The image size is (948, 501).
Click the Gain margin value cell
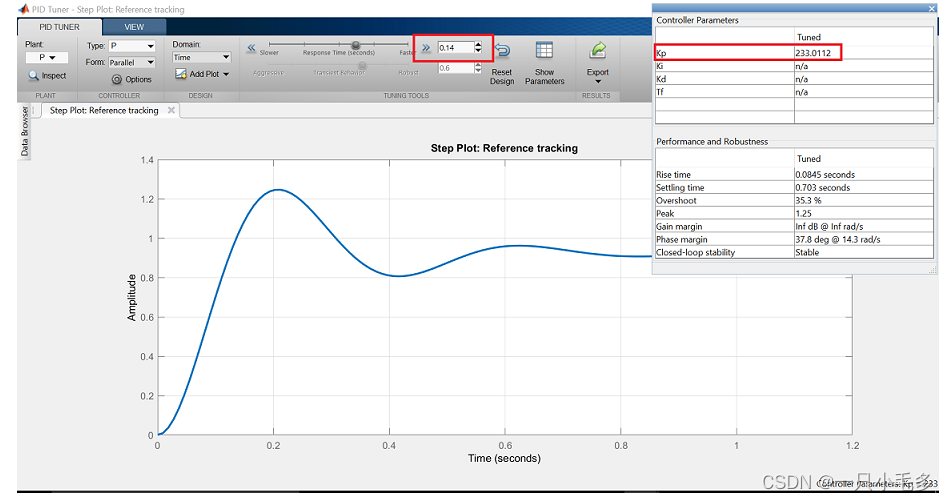(864, 227)
